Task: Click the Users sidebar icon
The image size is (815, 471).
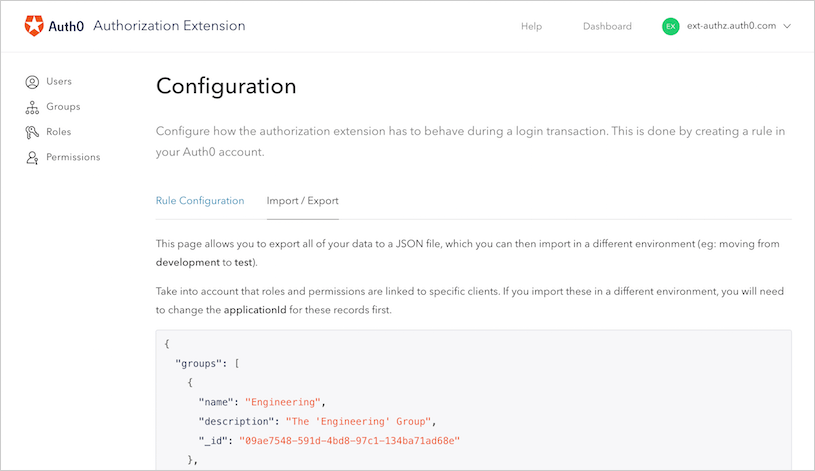Action: (32, 82)
